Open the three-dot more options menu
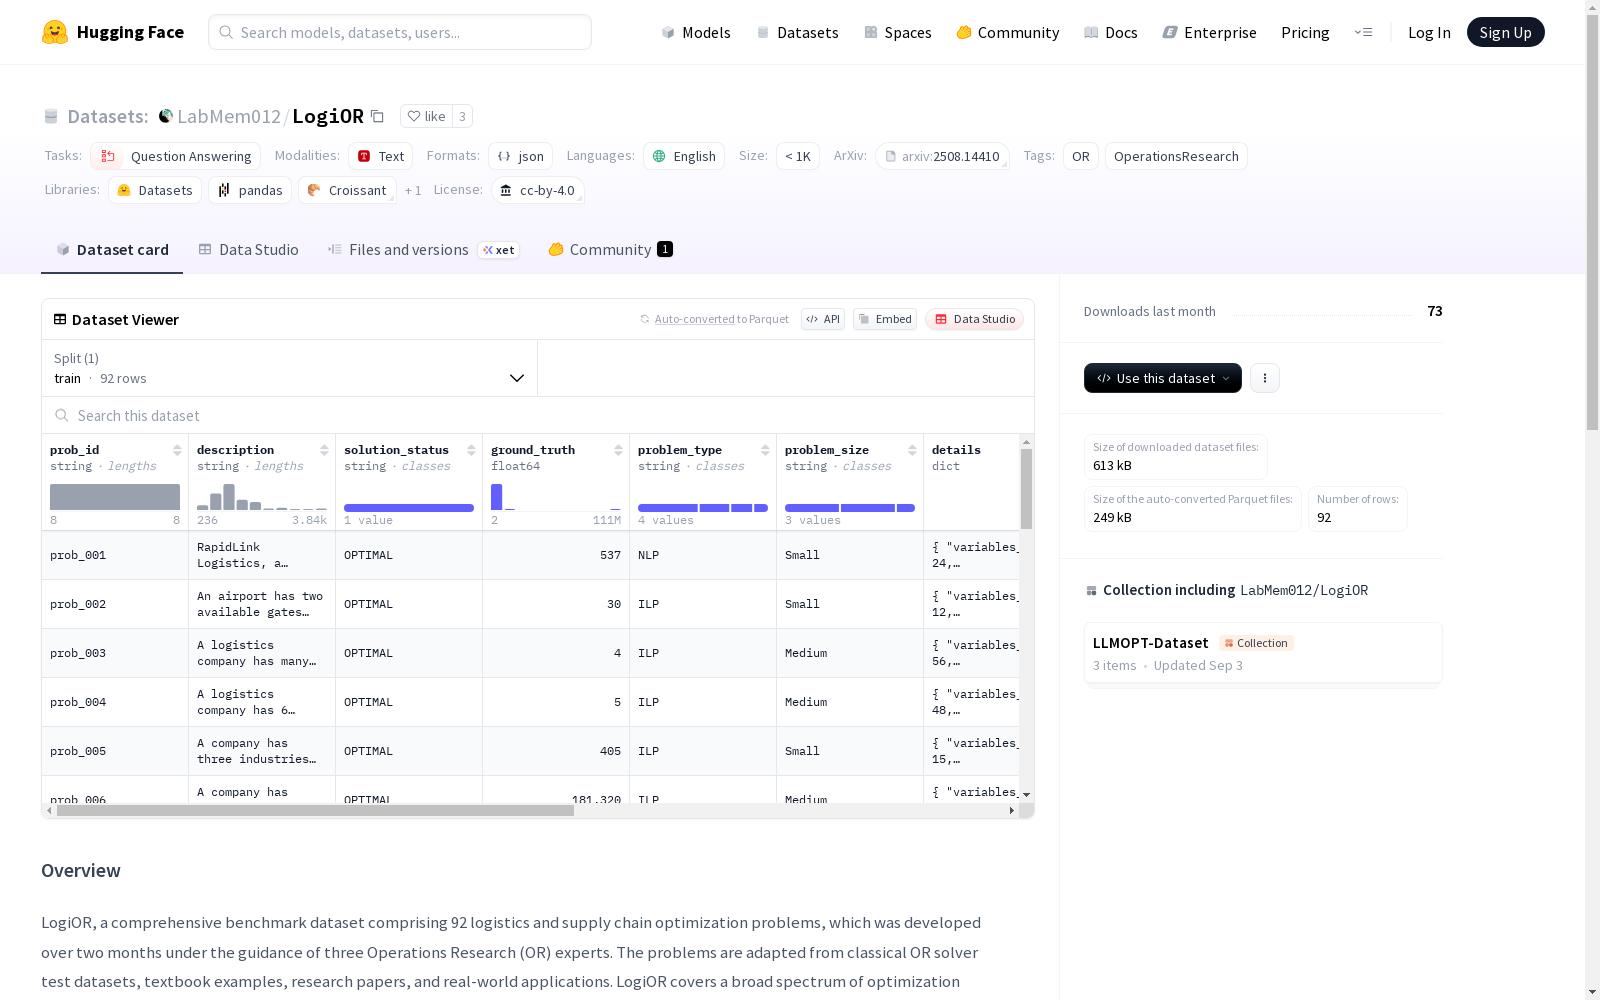 coord(1265,378)
